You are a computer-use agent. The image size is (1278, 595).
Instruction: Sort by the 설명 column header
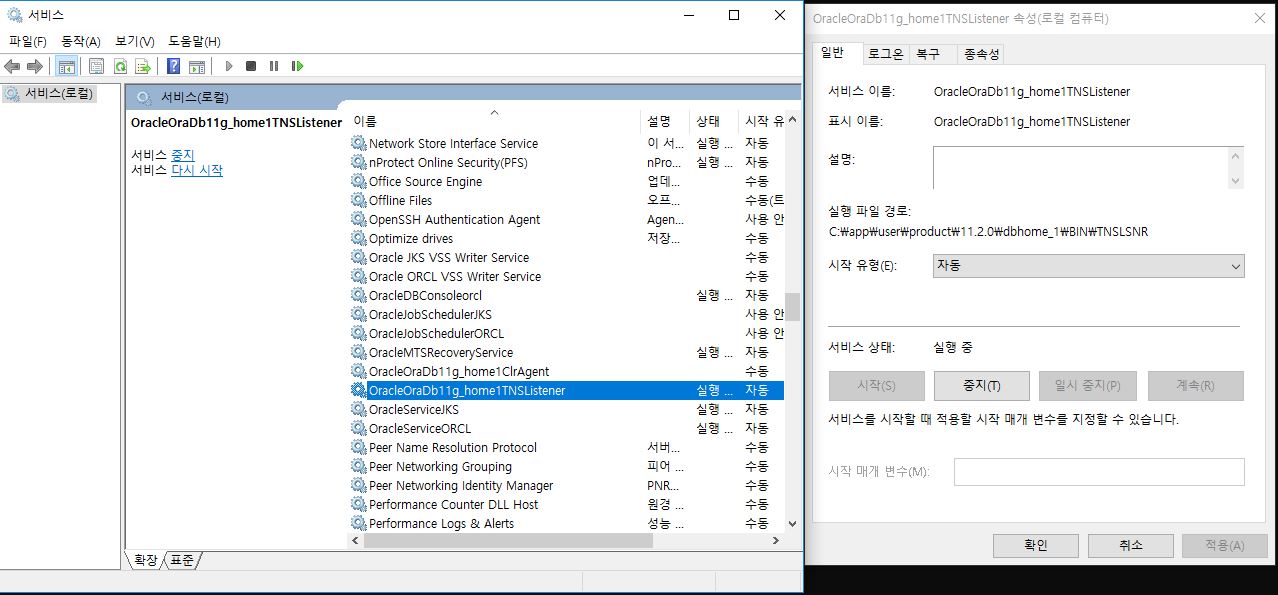[665, 120]
